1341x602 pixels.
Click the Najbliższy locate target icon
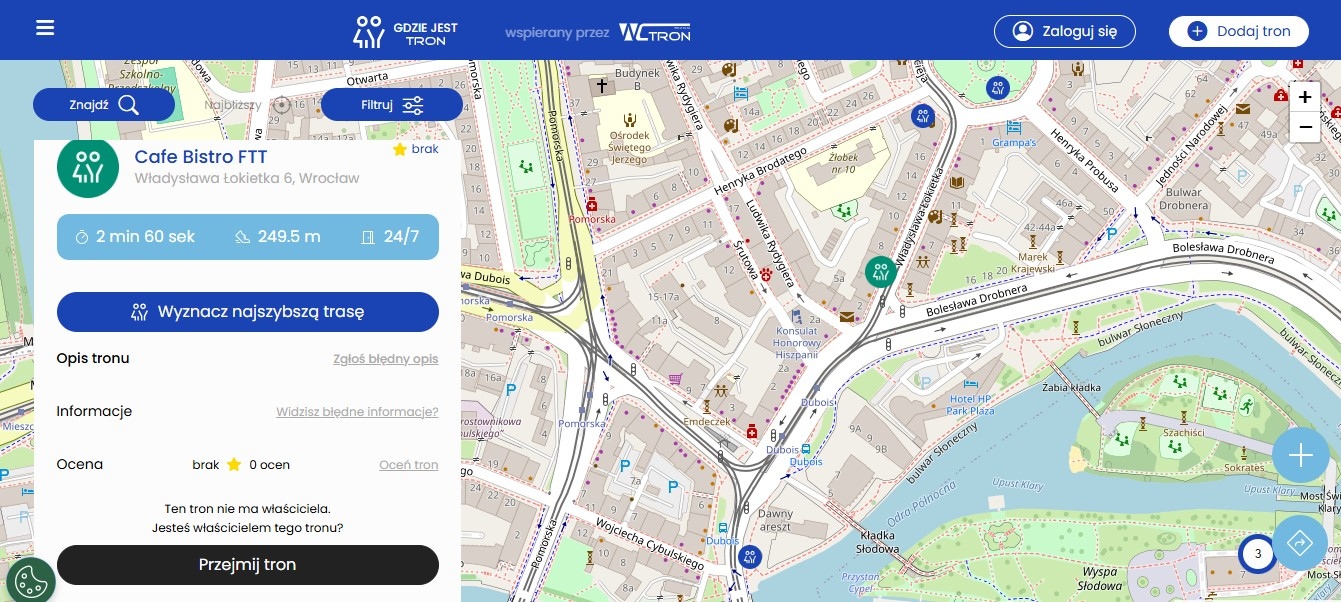click(282, 104)
